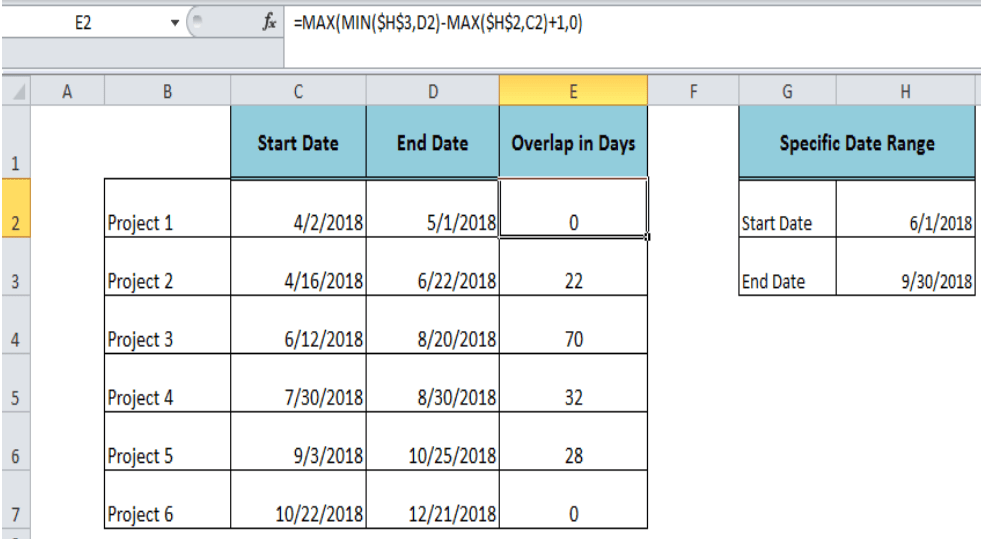
Task: Click the cell with date 9/3/2018
Action: [x=298, y=441]
